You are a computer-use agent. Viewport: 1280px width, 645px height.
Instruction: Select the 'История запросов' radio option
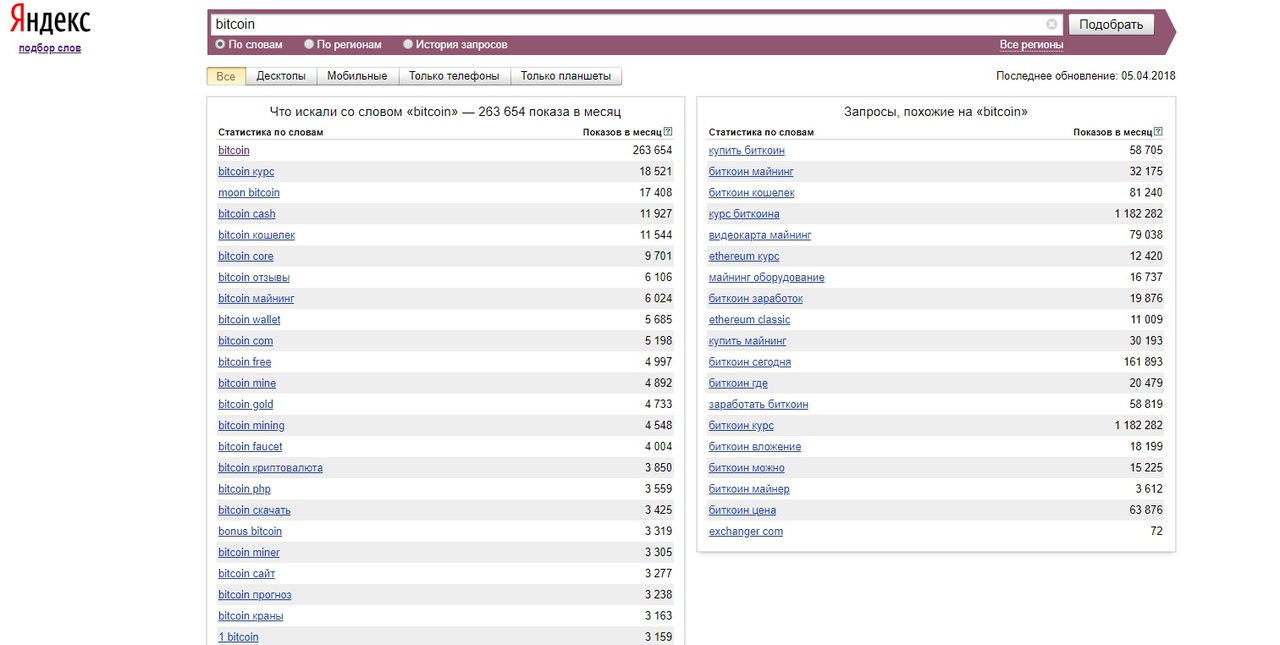coord(408,44)
